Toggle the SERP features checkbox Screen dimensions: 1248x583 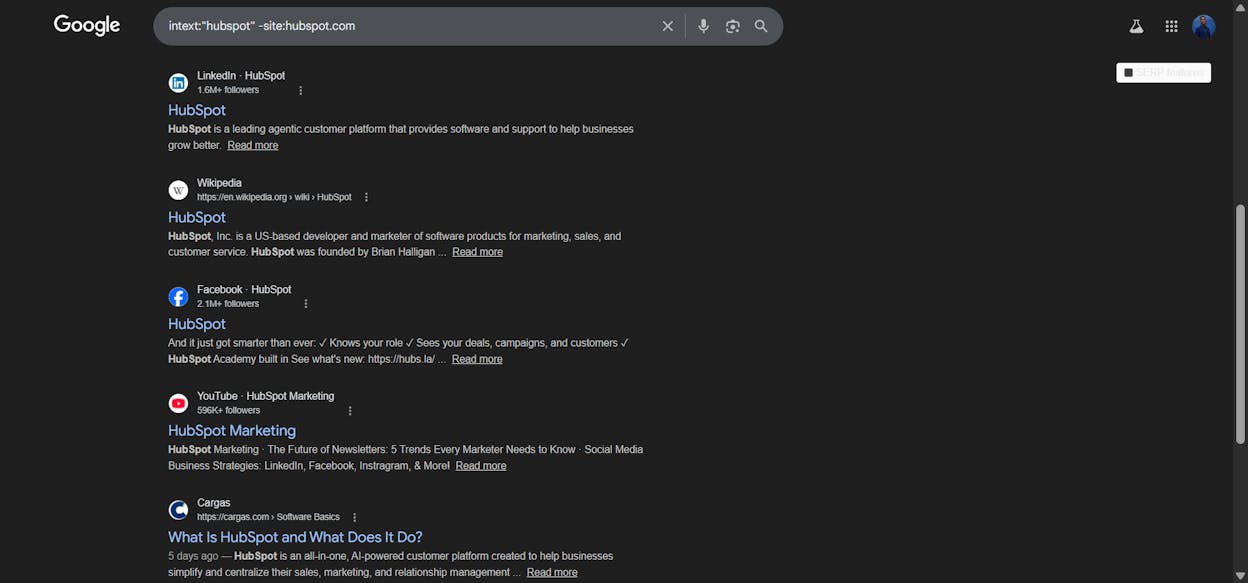(1129, 73)
